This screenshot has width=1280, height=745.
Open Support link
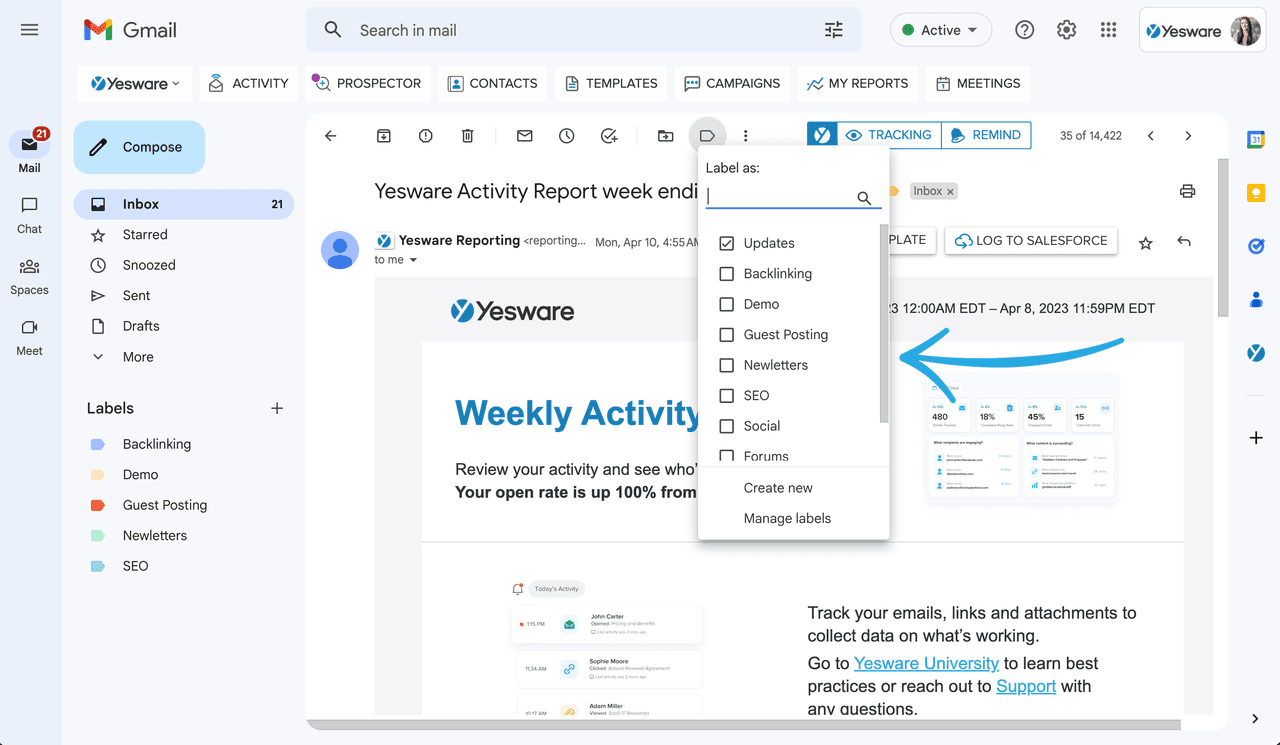coord(1026,686)
